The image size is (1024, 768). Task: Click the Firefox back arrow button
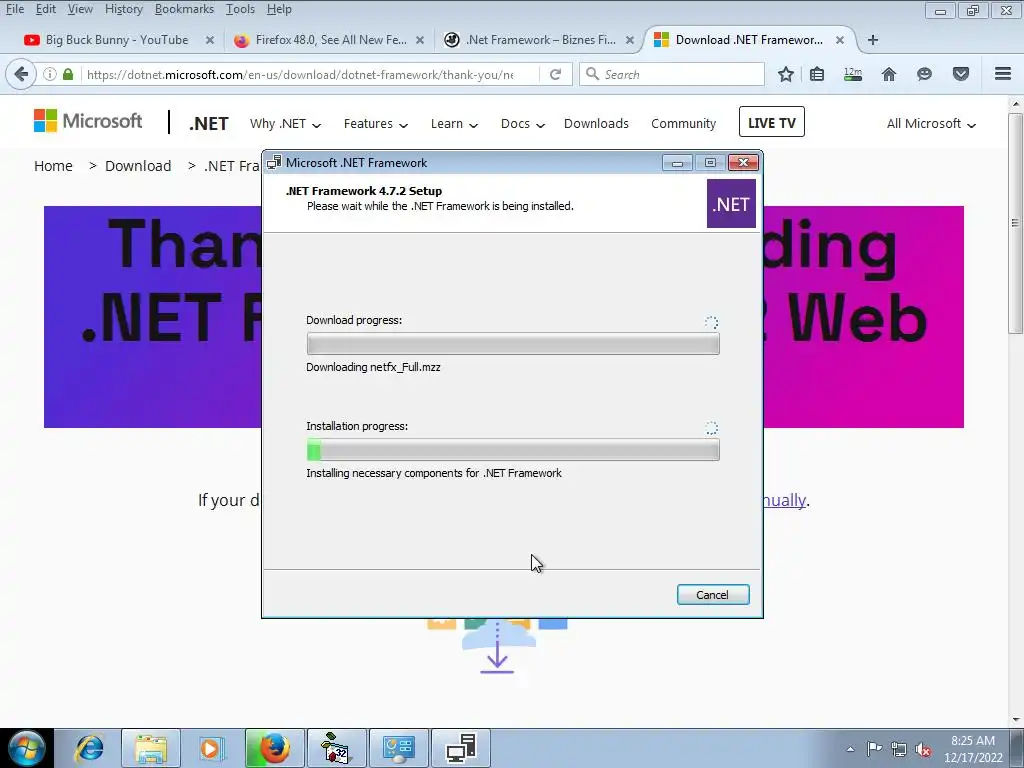[21, 74]
